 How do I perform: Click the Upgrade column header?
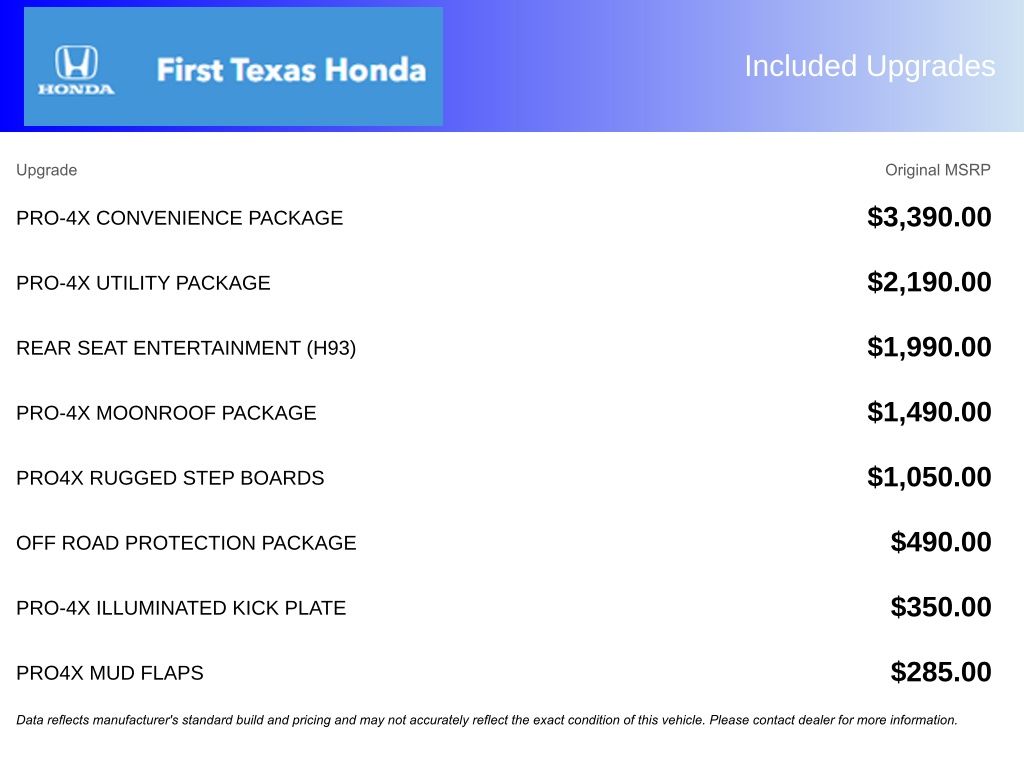coord(46,170)
